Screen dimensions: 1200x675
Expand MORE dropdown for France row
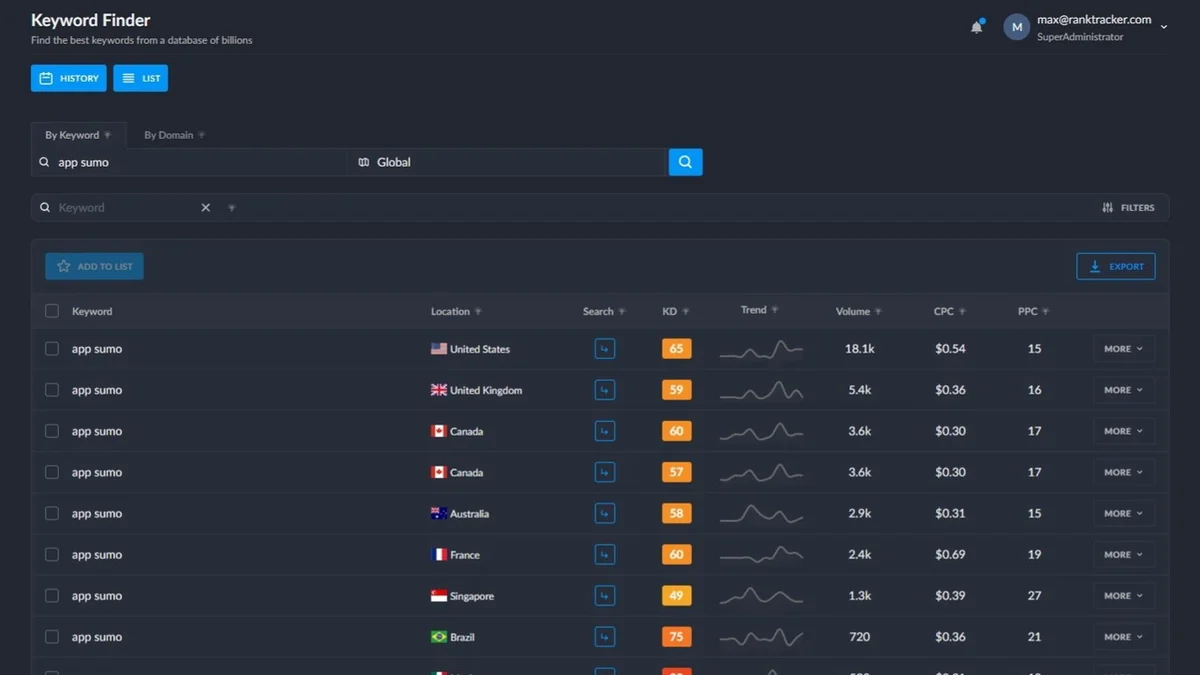point(1123,555)
